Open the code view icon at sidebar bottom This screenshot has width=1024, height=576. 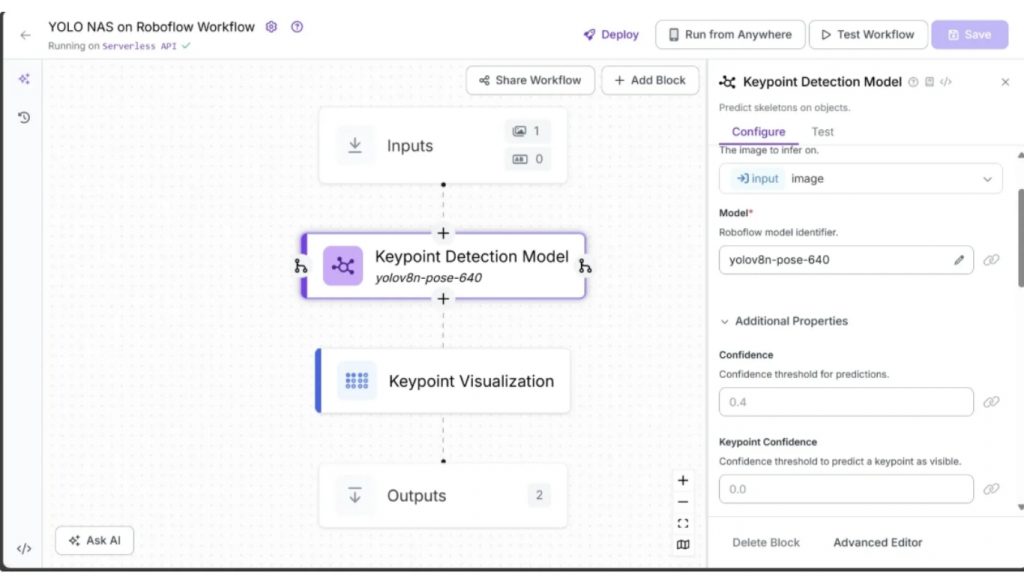click(25, 549)
